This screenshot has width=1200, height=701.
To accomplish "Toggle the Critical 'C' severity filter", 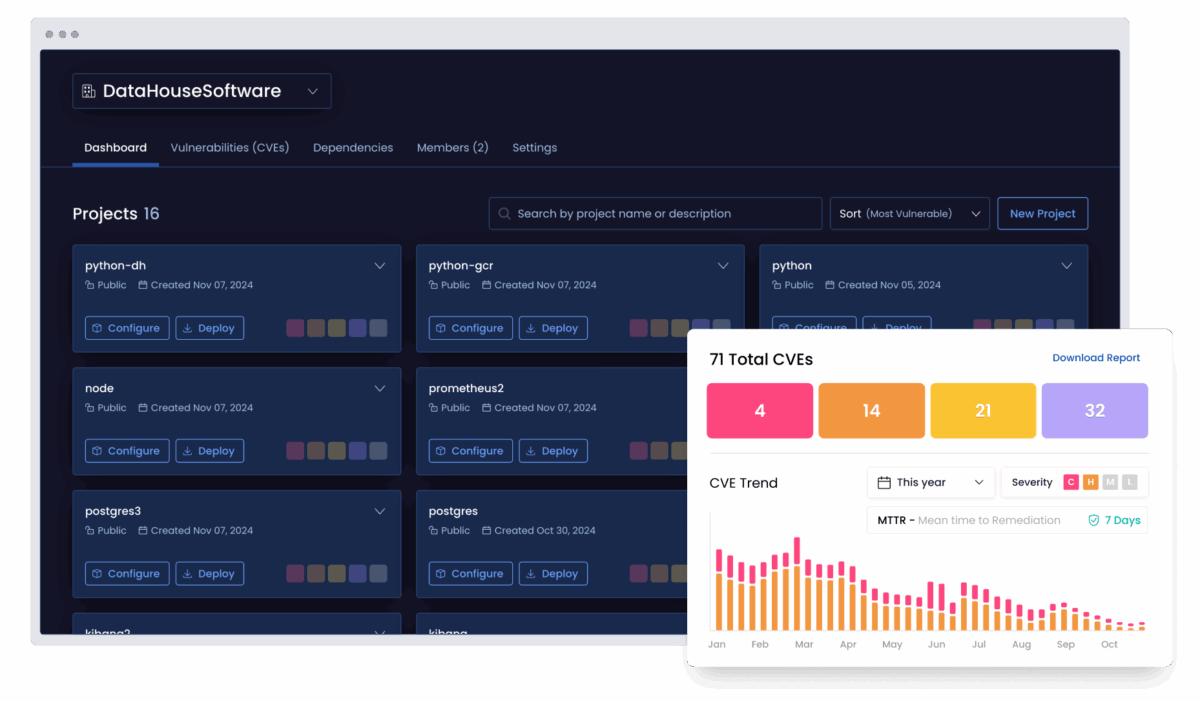I will pos(1071,482).
